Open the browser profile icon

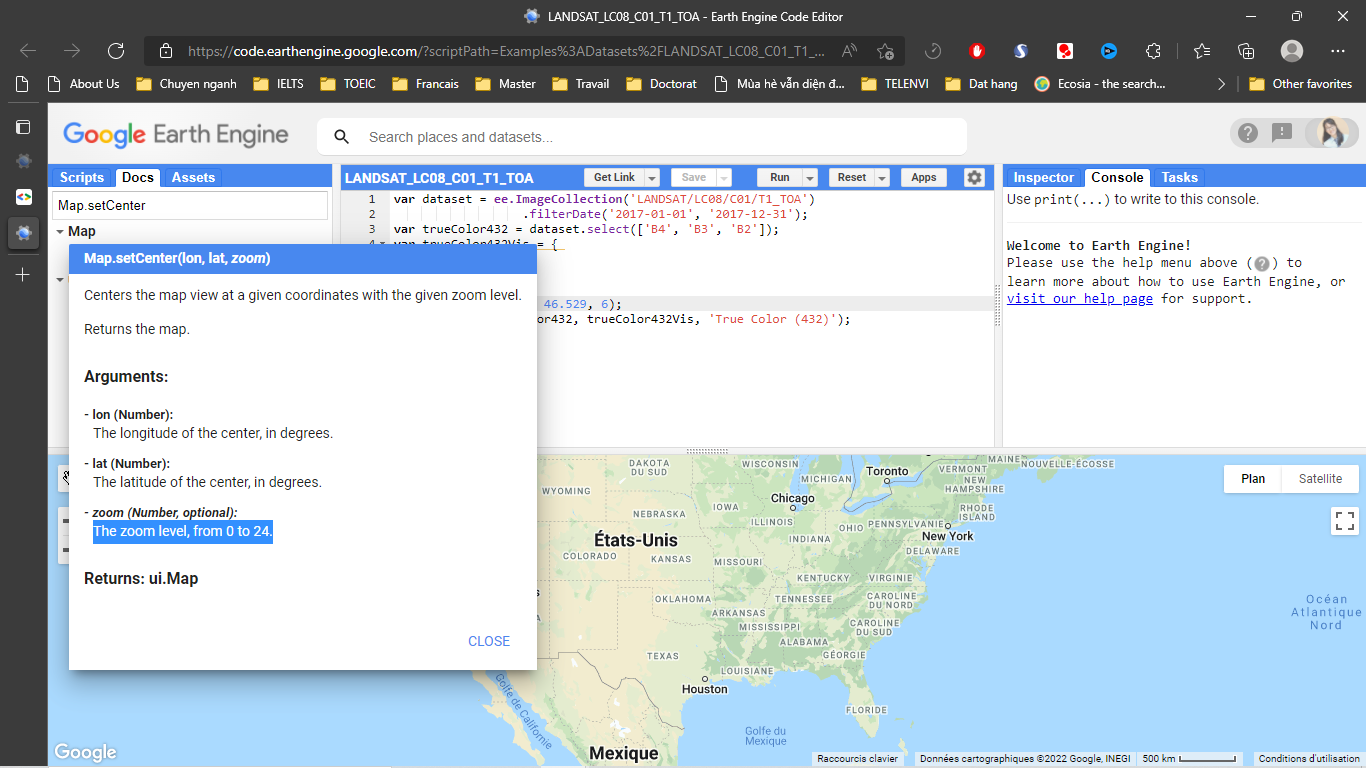(1292, 51)
